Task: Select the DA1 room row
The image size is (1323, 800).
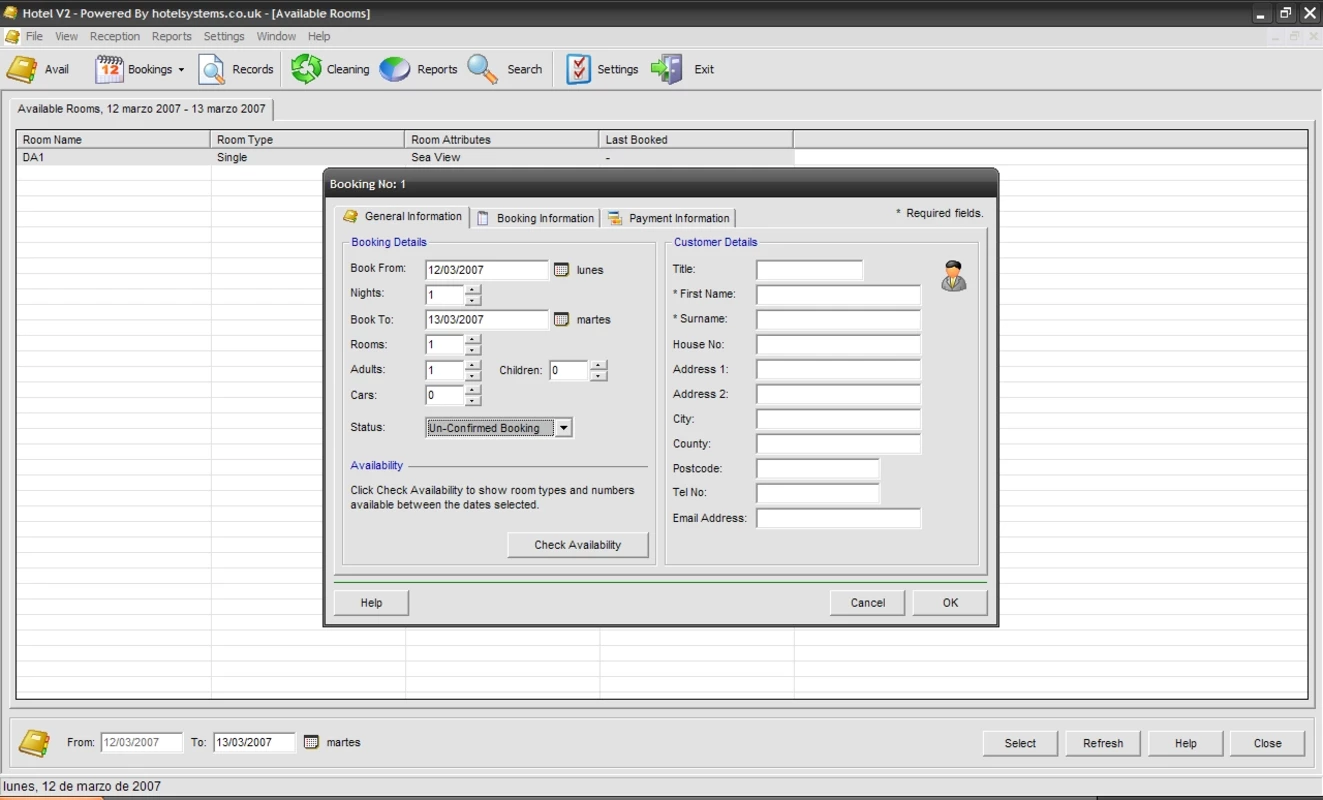Action: tap(405, 158)
